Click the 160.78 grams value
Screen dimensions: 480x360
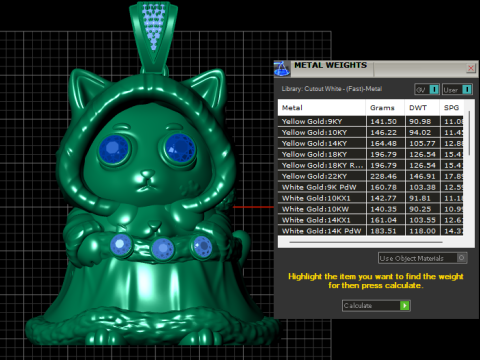coord(383,187)
